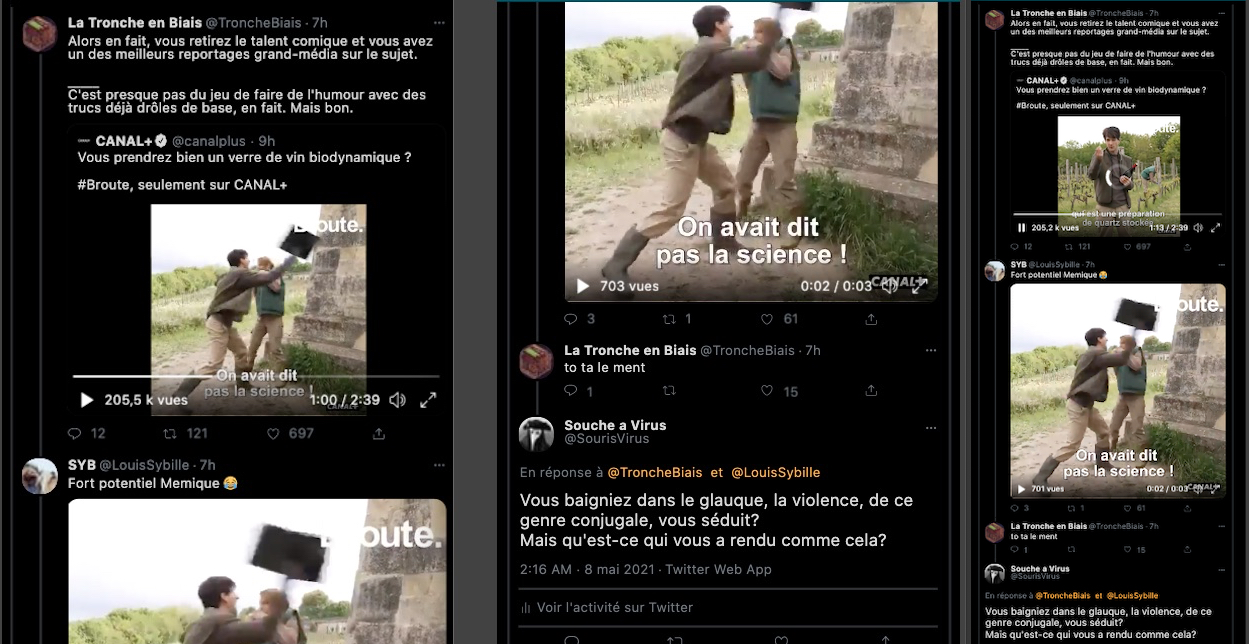
Task: Share the La Tronche en Biais tweet with 697 likes
Action: tap(379, 434)
